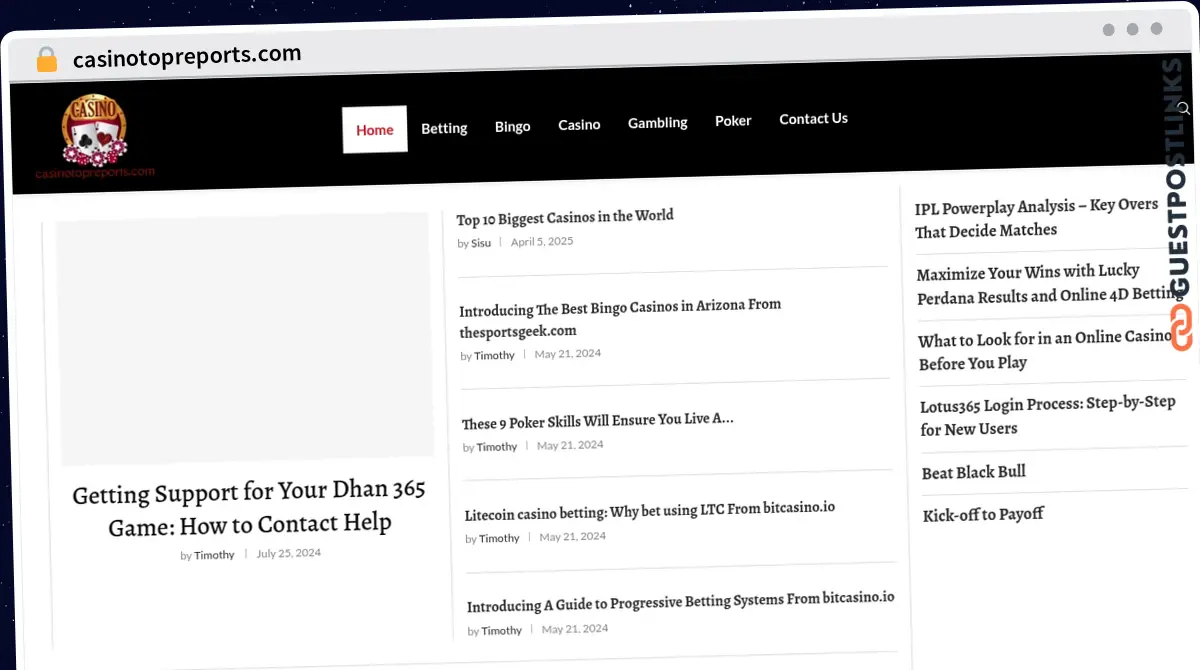Image resolution: width=1200 pixels, height=670 pixels.
Task: Click author Timothy under Dhan 365 article
Action: pos(214,555)
